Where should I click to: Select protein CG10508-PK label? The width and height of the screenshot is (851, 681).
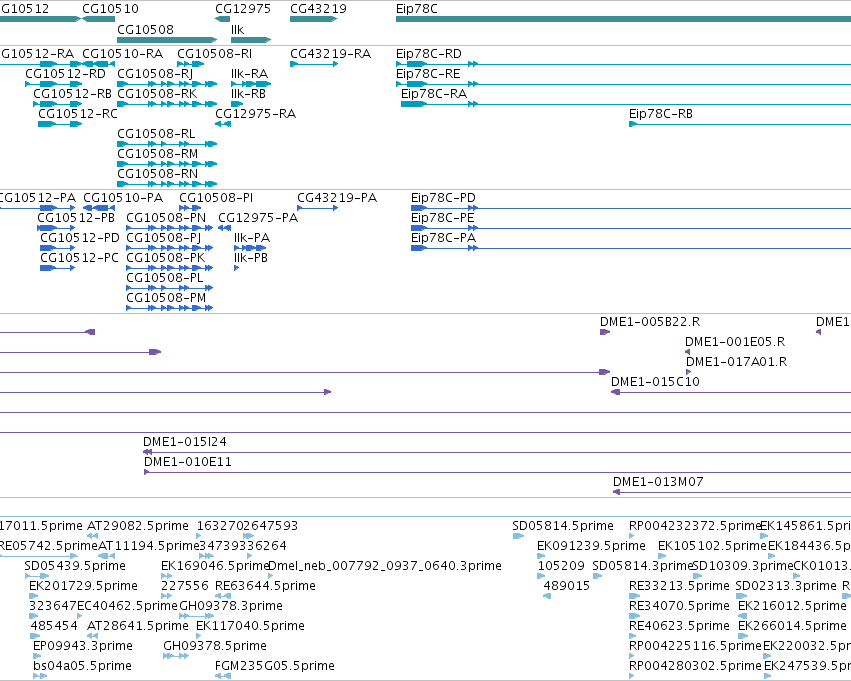166,258
